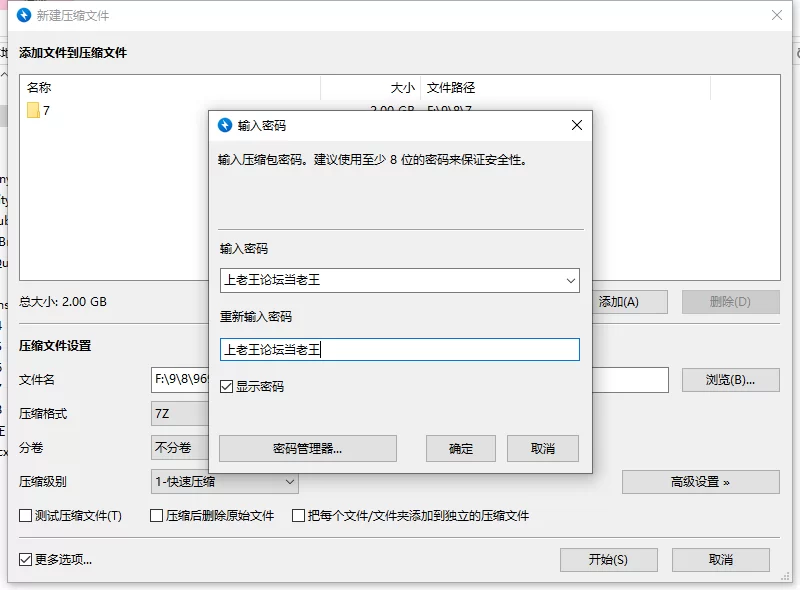Click the 重新输入密码 text field
Viewport: 800px width, 590px height.
coord(399,350)
